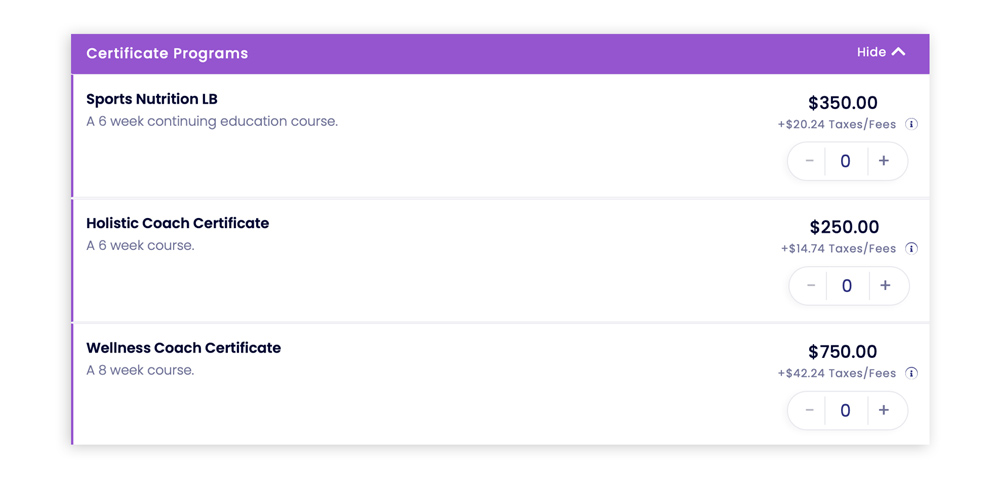
Task: Increase Sports Nutrition LB quantity with plus
Action: click(884, 161)
